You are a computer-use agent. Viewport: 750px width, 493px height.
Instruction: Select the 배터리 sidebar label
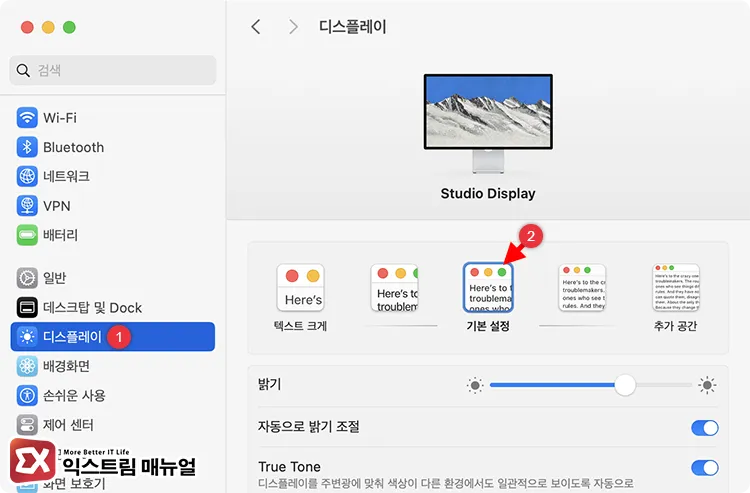[60, 235]
